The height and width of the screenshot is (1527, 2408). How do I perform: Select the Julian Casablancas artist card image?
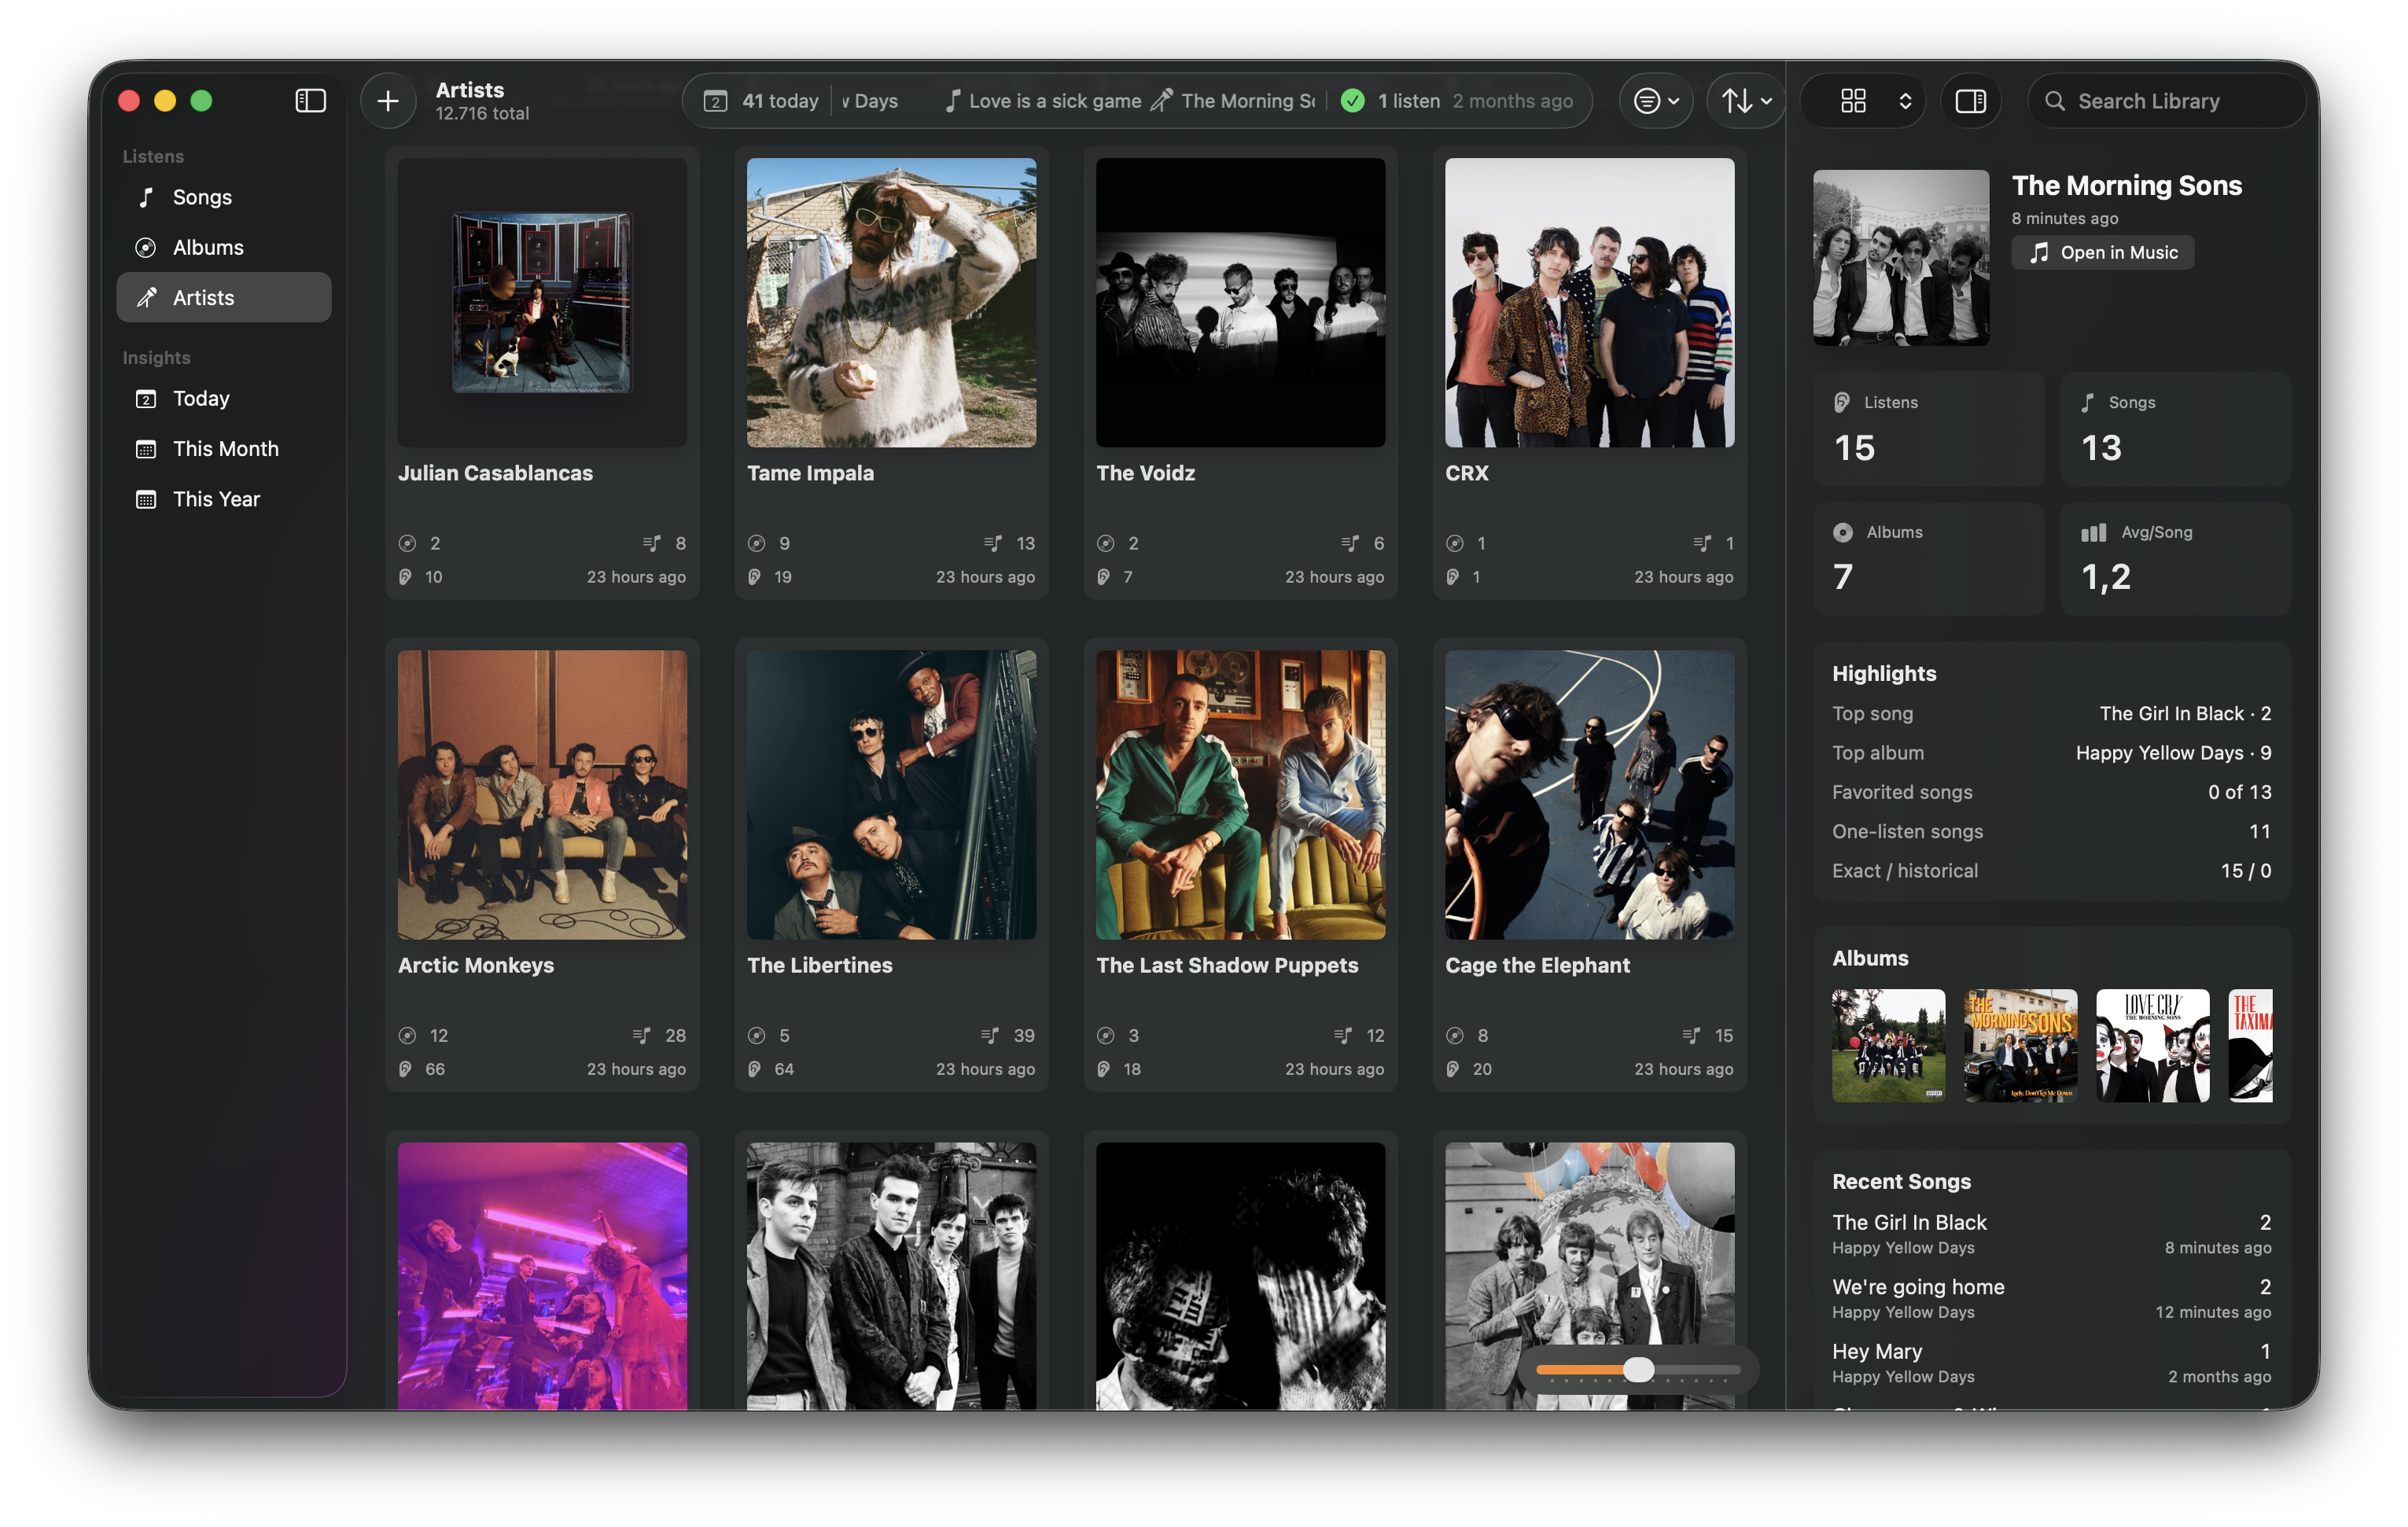coord(542,302)
